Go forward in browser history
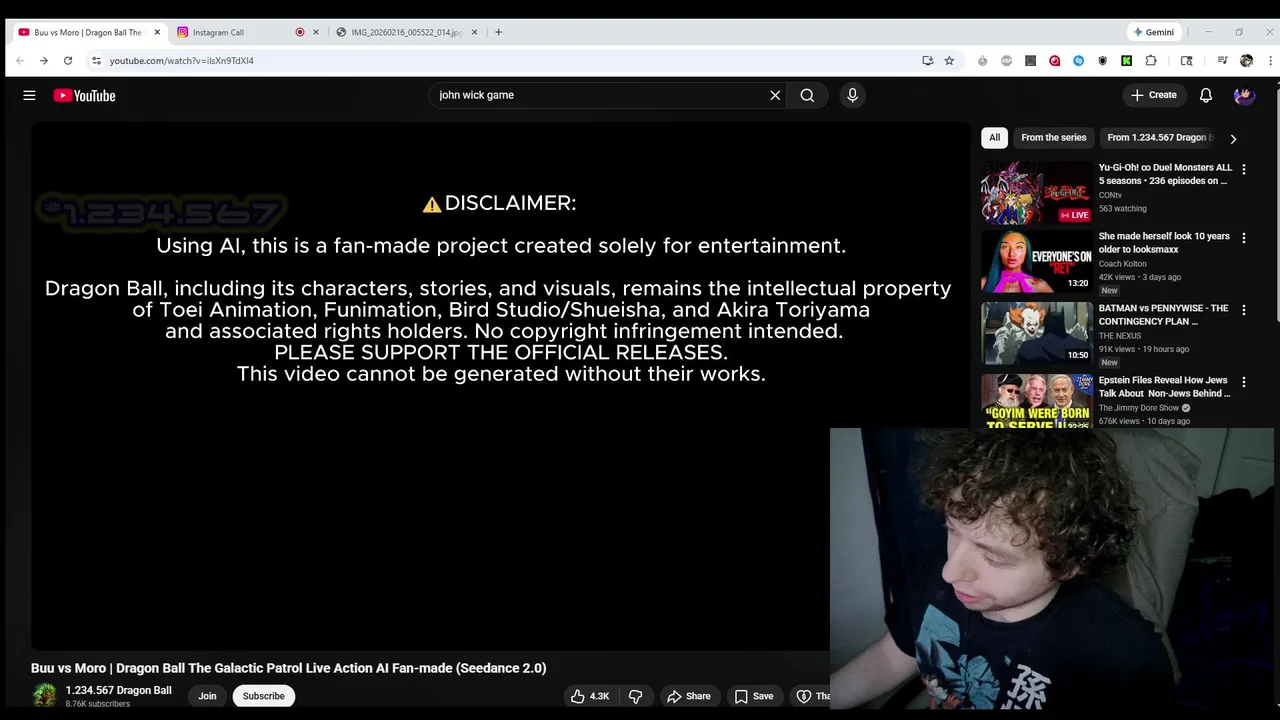Screen dimensions: 1280x720 (x=44, y=61)
